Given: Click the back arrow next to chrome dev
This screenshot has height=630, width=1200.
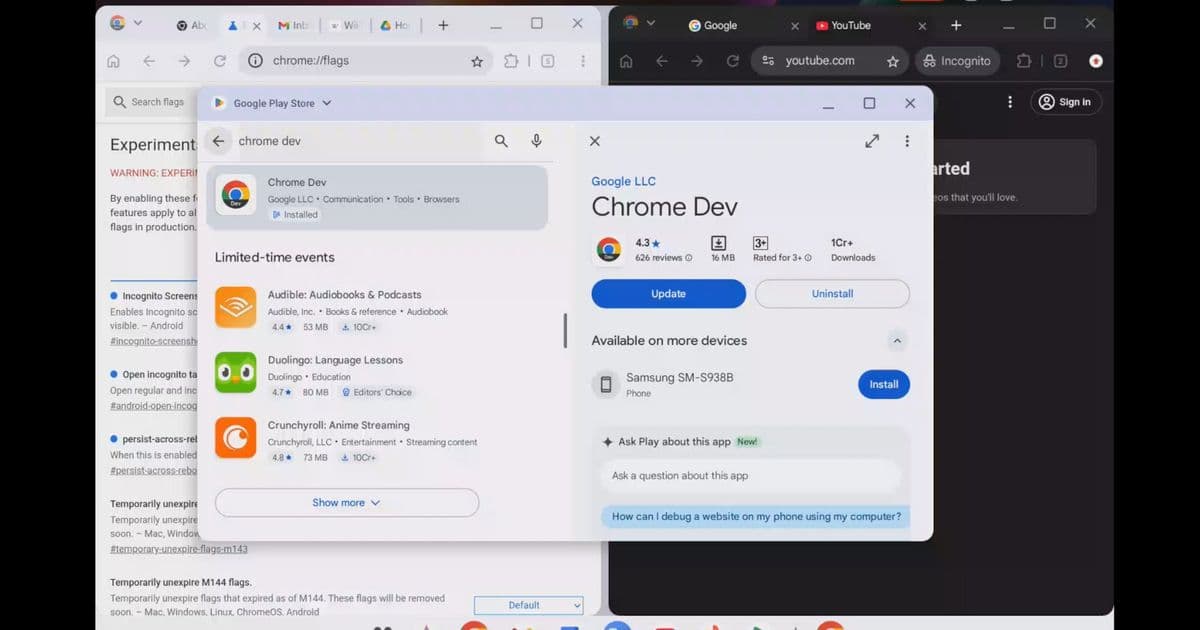Looking at the screenshot, I should coord(218,141).
